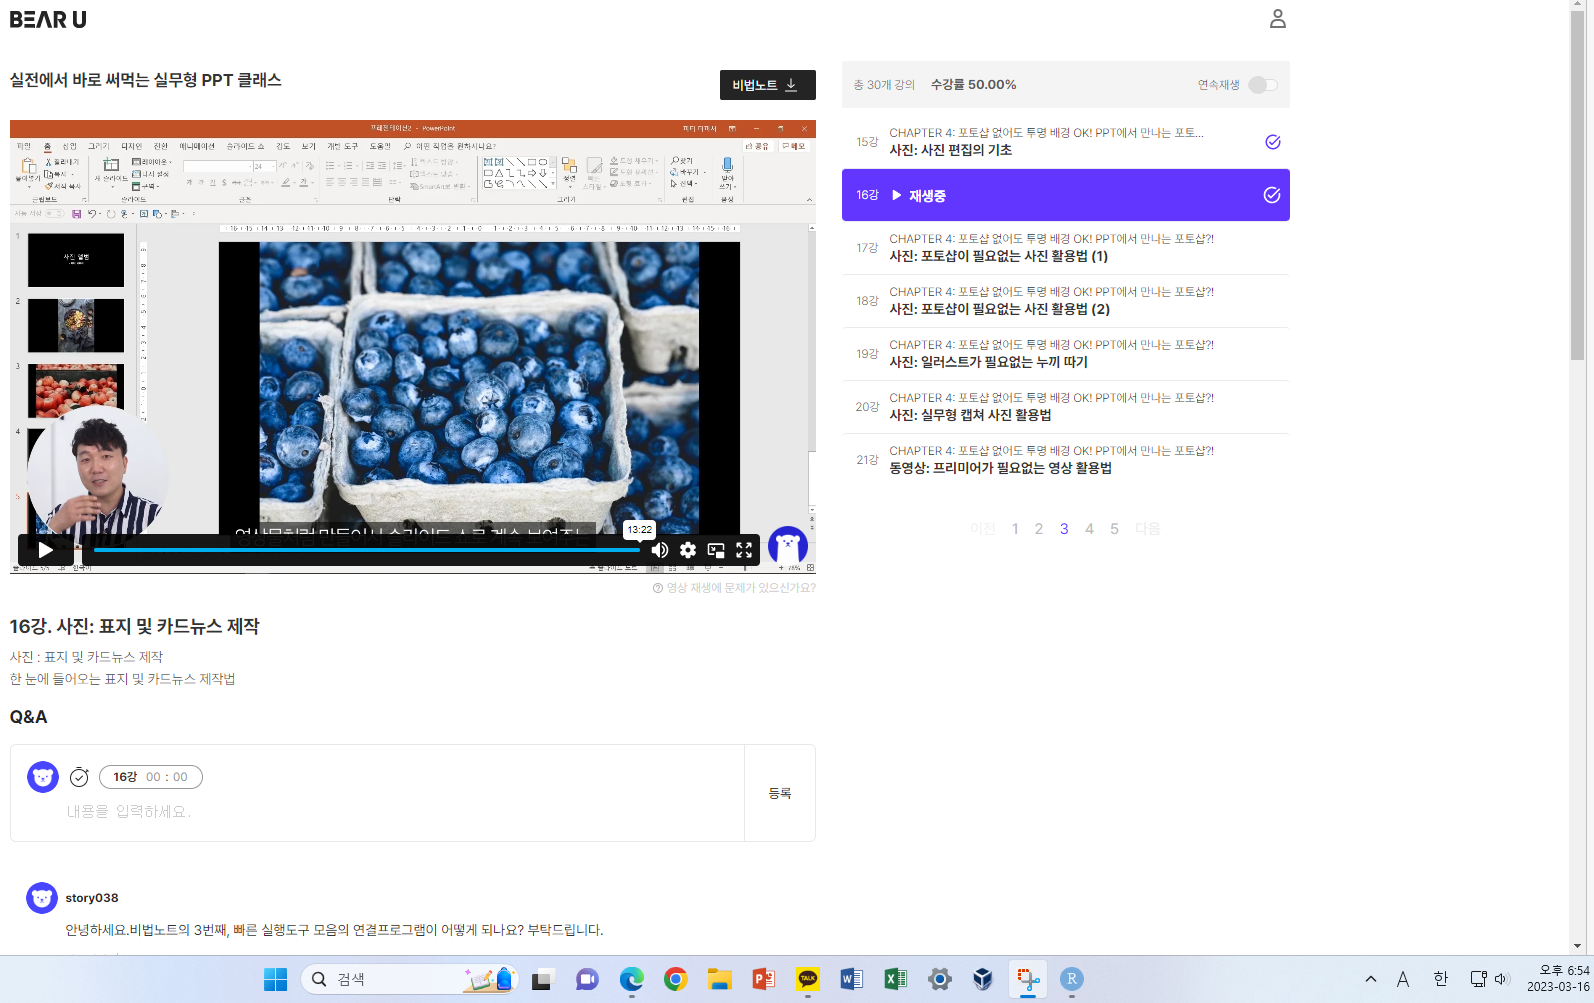Toggle completion check for lecture 16강
This screenshot has height=1003, width=1594.
click(x=1272, y=195)
